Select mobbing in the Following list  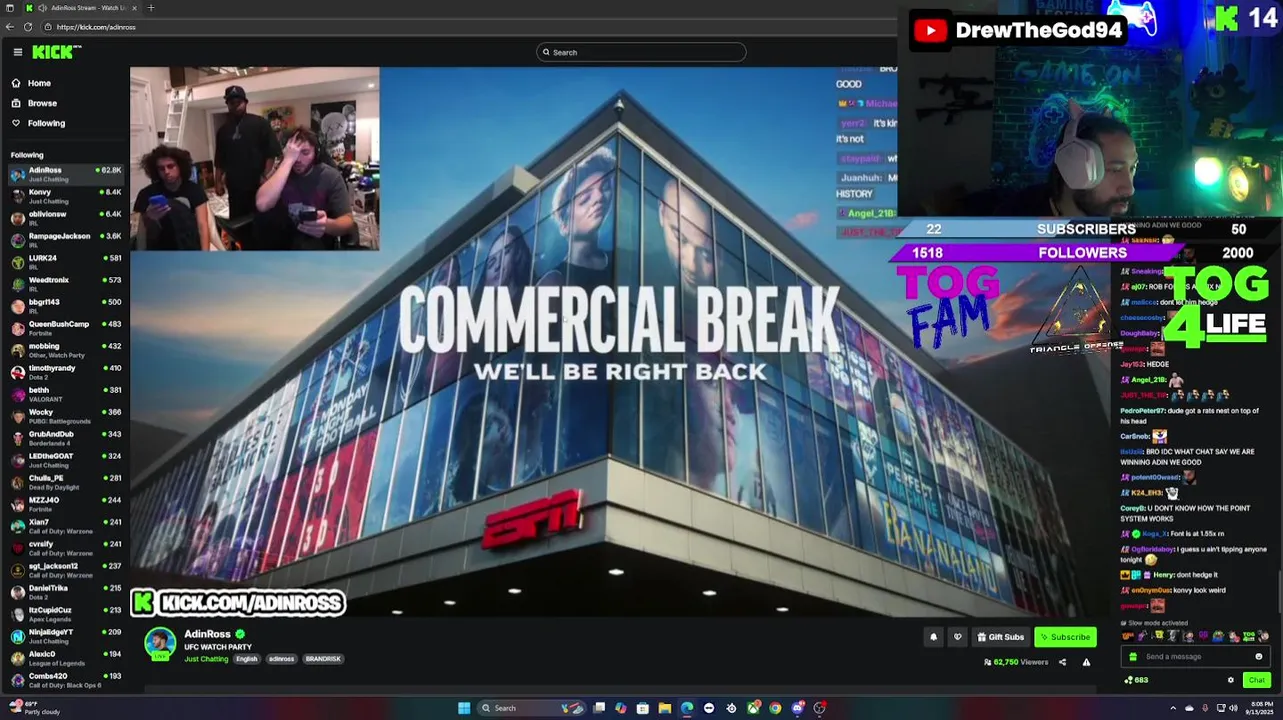click(x=65, y=350)
